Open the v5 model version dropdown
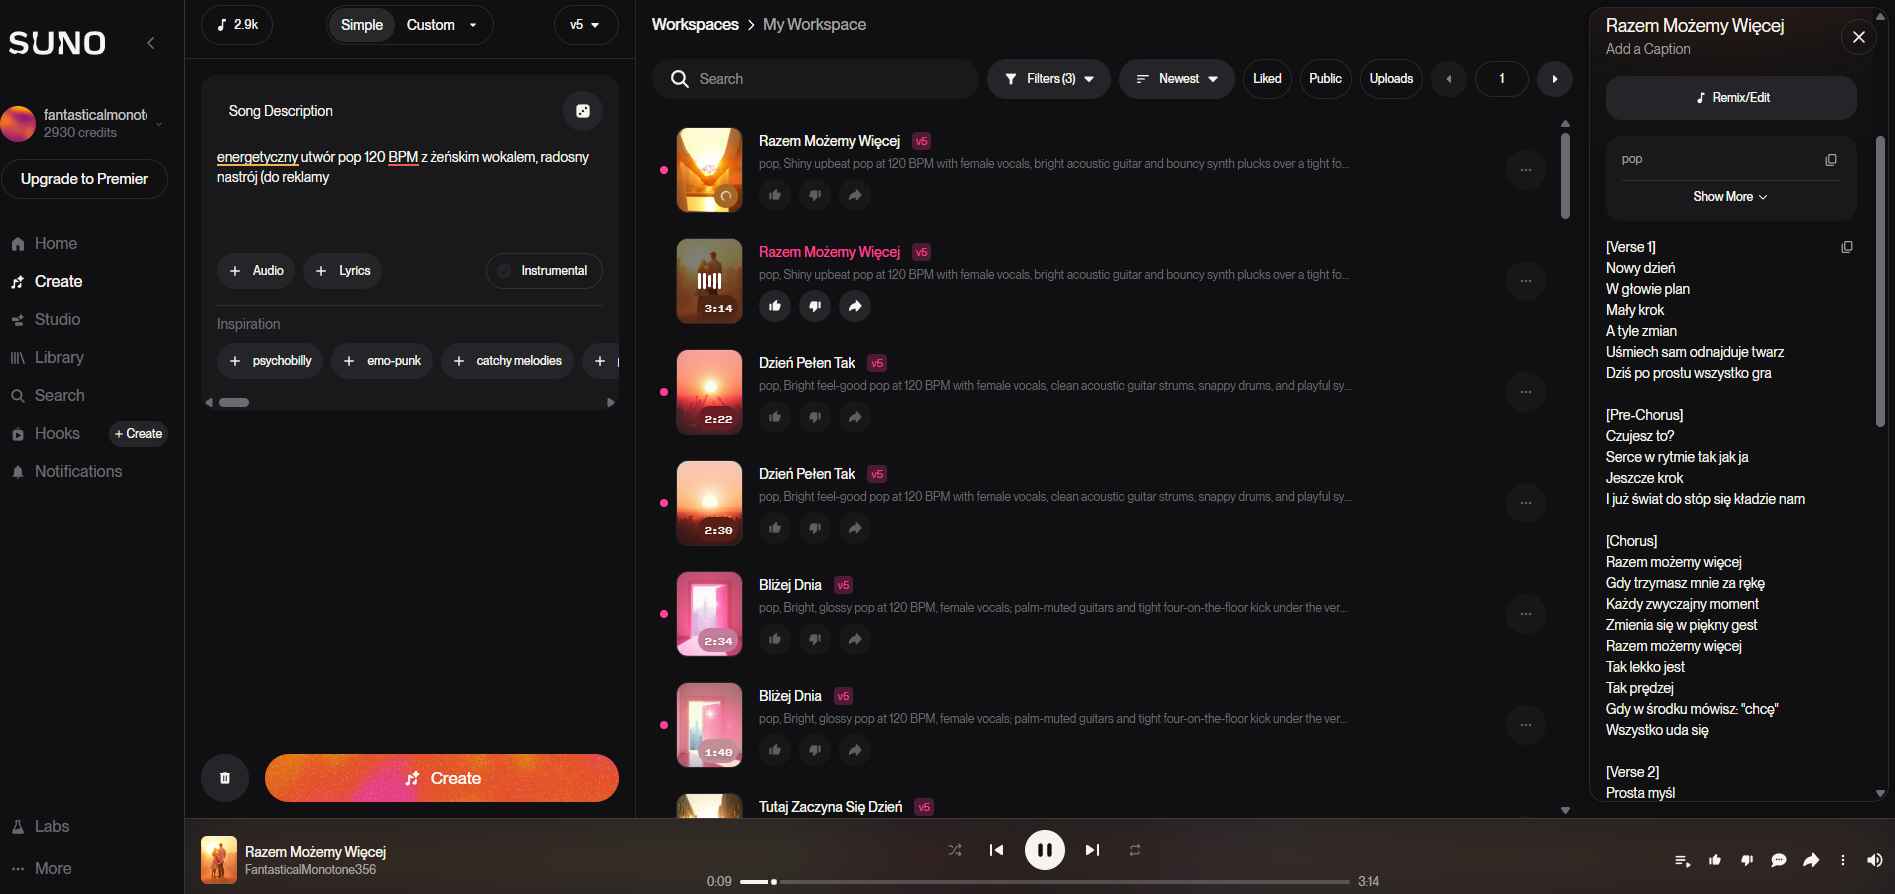Viewport: 1895px width, 894px height. coord(586,25)
